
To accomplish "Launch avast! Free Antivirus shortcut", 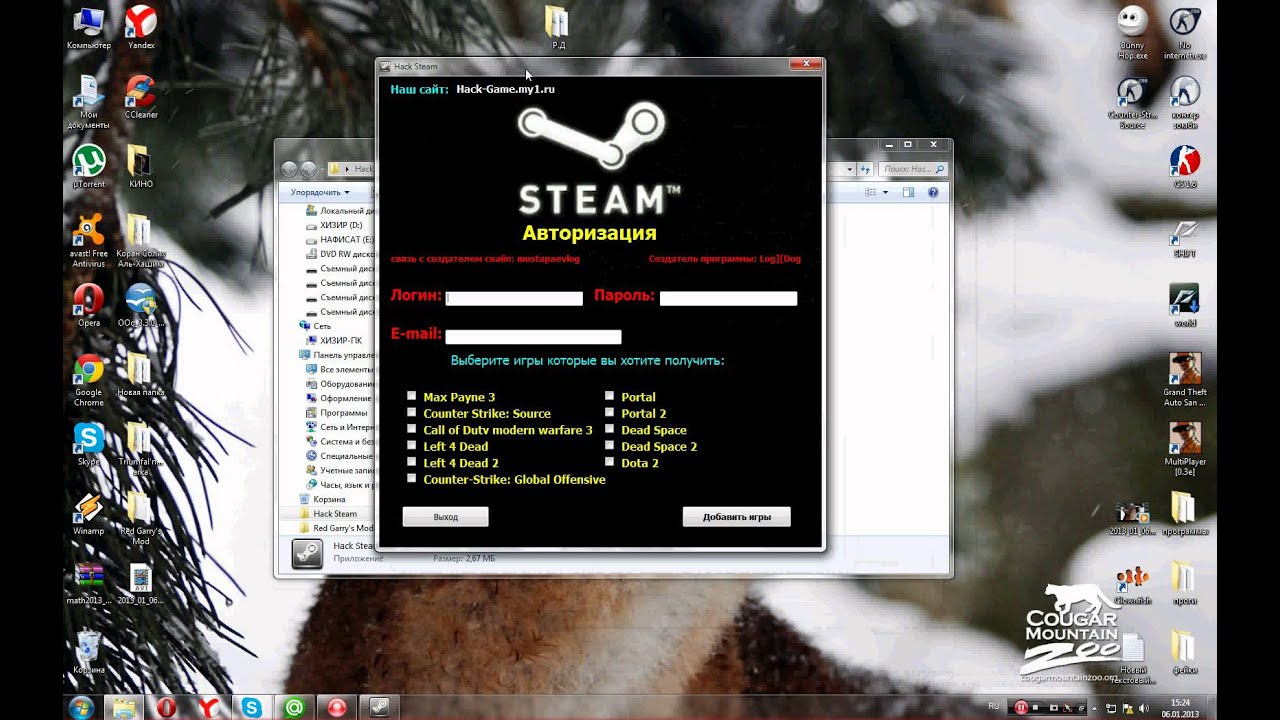I will 88,242.
